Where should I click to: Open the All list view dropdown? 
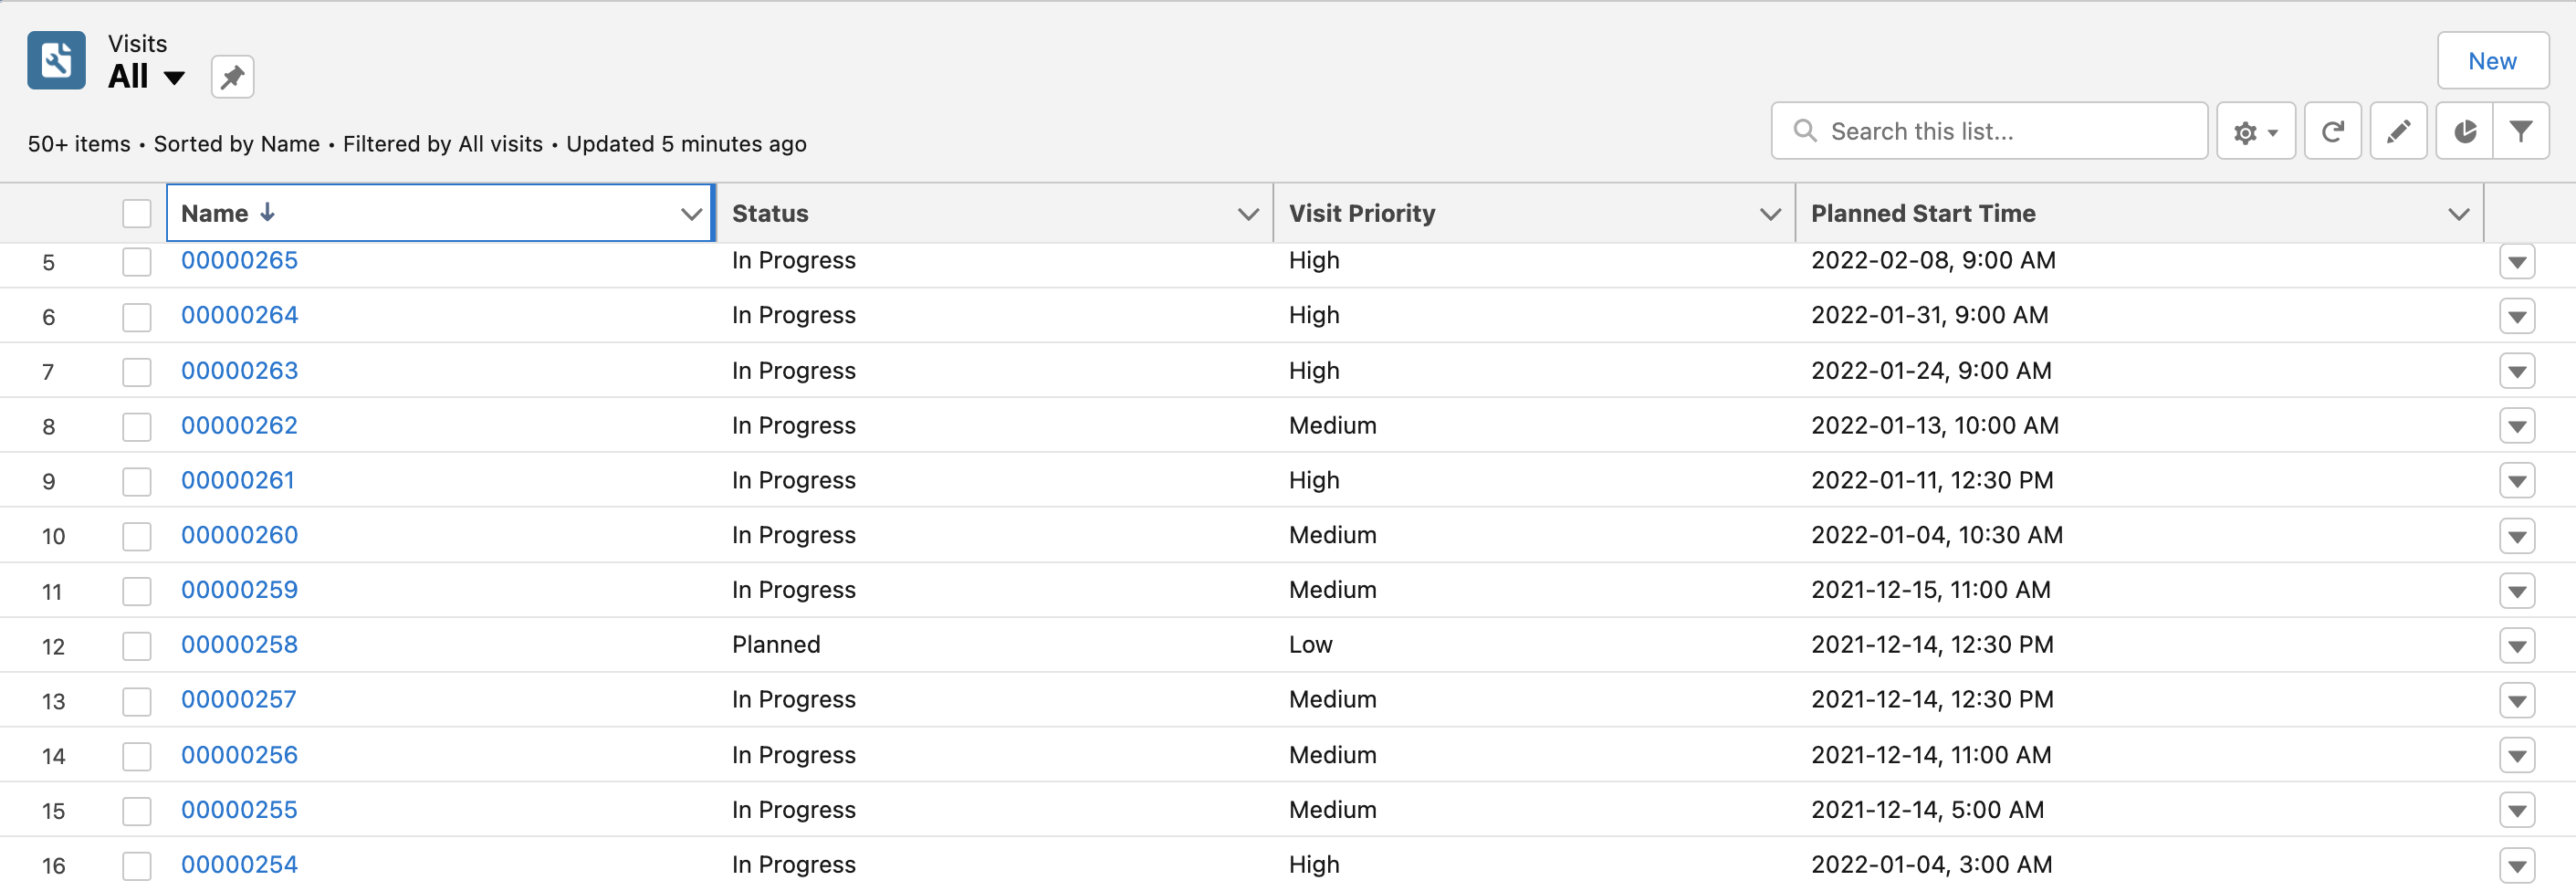(x=173, y=78)
